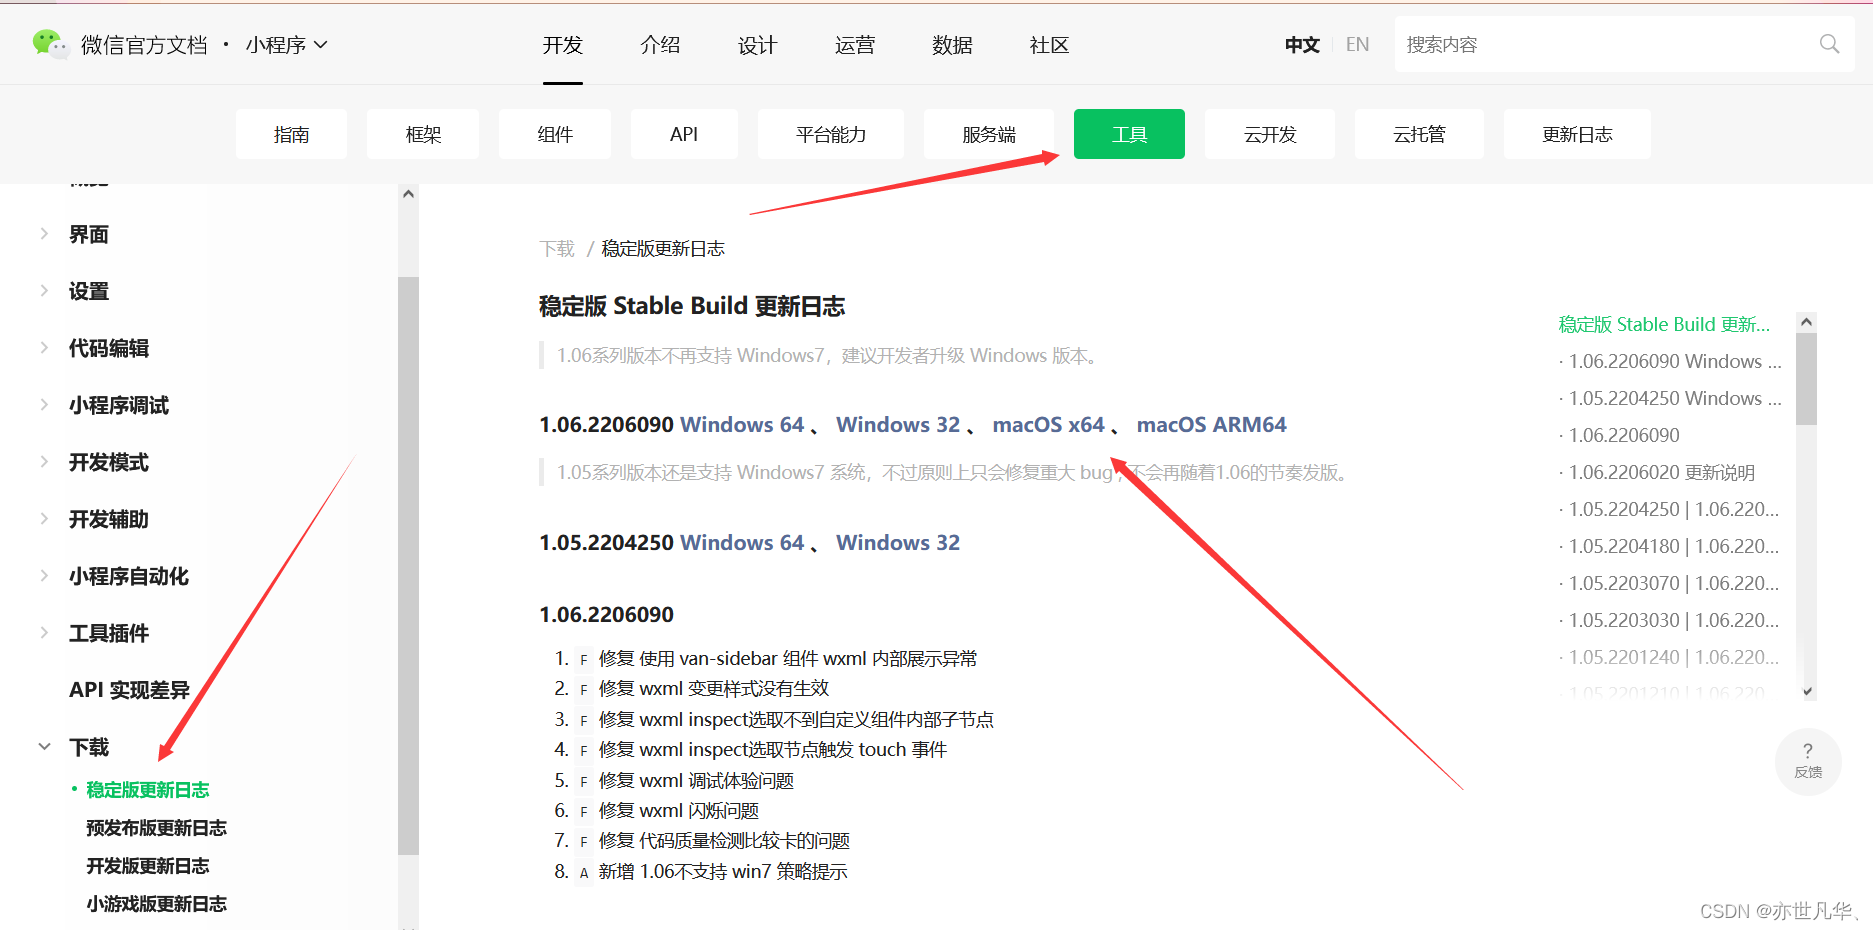Select the 工具 toolbar tab
Screen dimensions: 1873x930
tap(1128, 133)
